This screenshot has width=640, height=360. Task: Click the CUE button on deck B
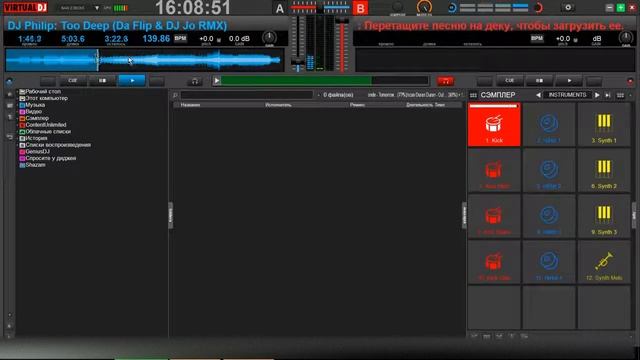point(509,80)
